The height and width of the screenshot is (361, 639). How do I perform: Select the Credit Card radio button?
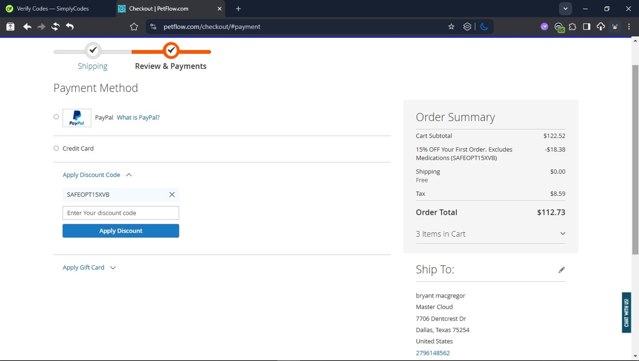click(x=56, y=148)
